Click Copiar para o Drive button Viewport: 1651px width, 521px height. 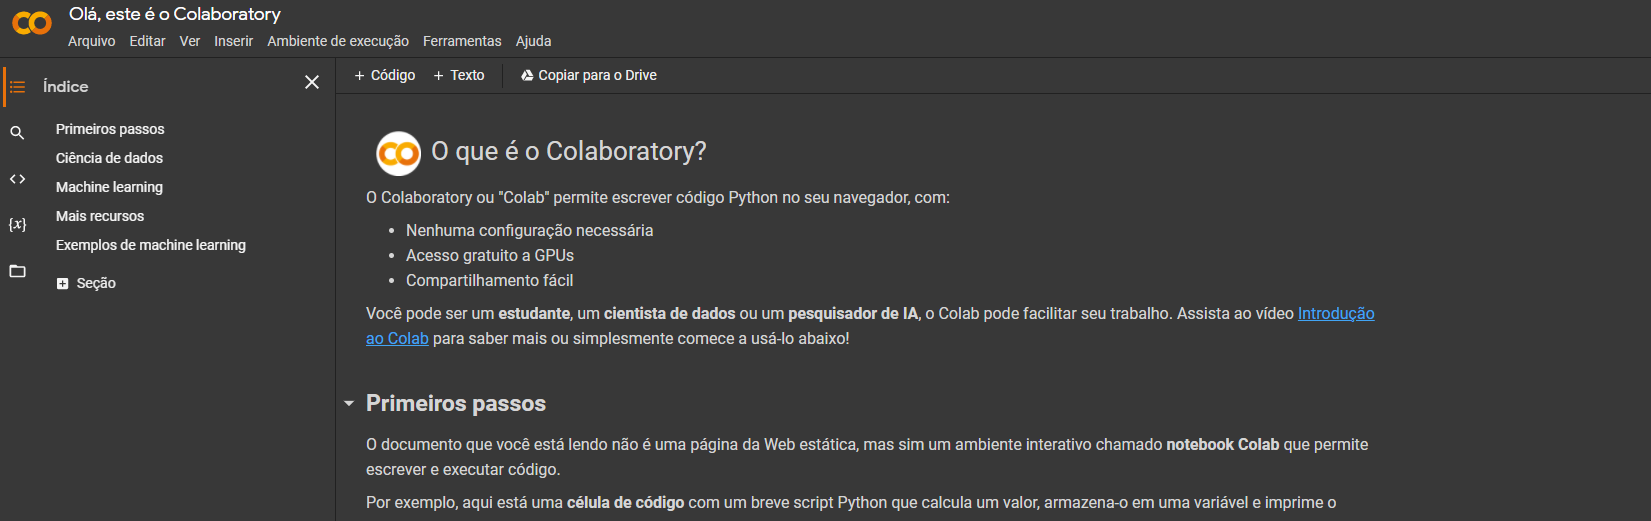click(589, 75)
